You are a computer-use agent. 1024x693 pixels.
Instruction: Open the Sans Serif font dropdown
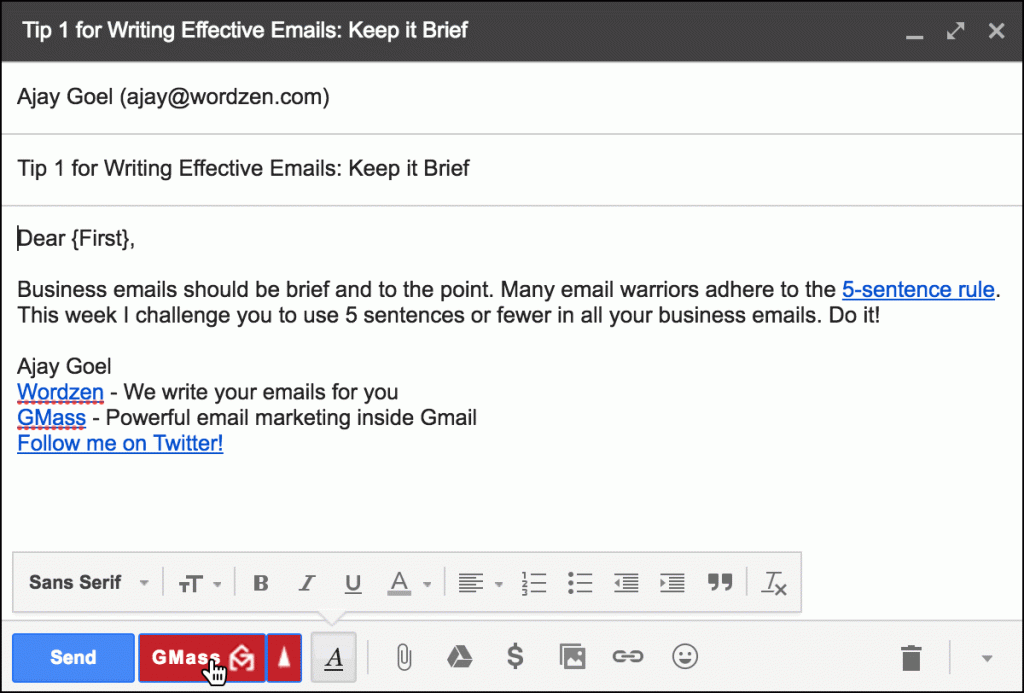[x=88, y=582]
